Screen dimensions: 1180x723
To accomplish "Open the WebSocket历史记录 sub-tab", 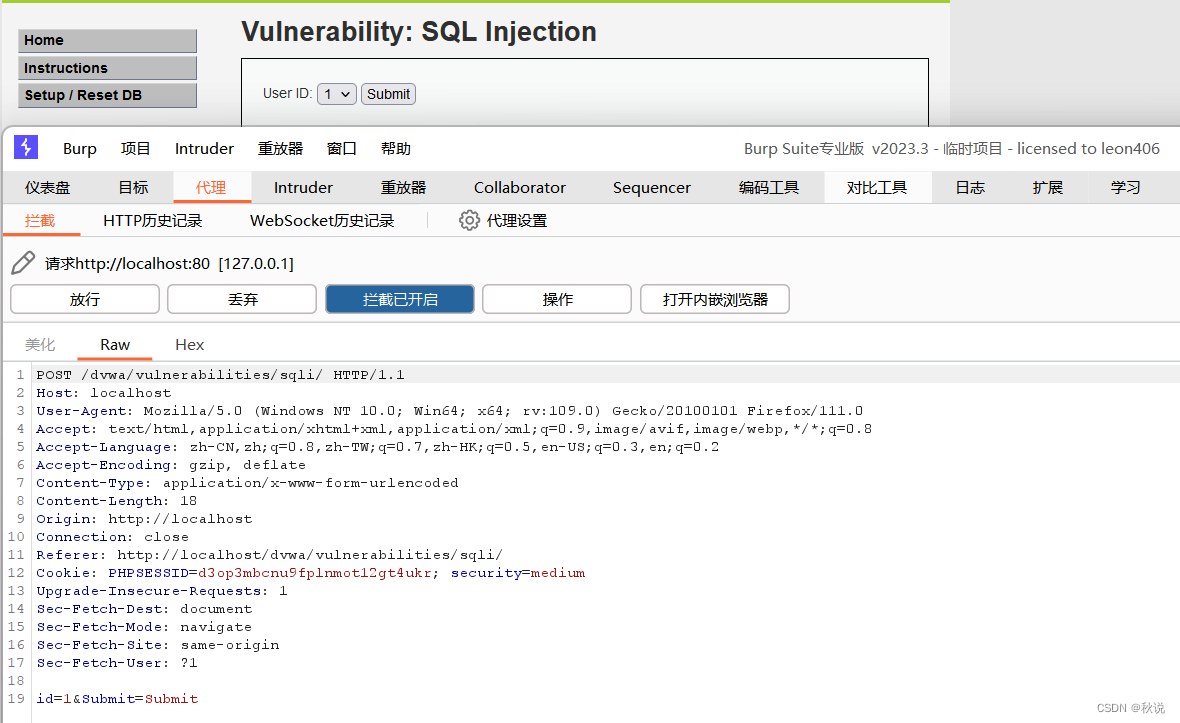I will pyautogui.click(x=322, y=220).
